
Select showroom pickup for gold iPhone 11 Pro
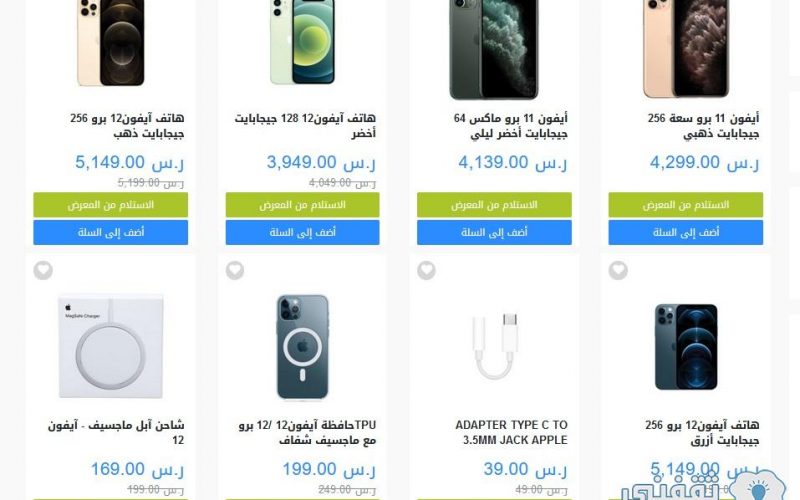point(686,205)
